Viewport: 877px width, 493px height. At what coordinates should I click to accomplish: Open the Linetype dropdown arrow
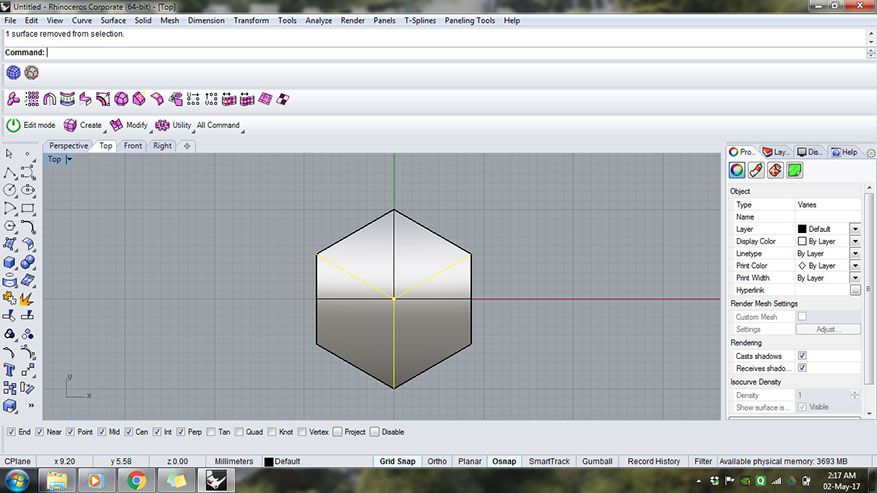click(x=855, y=254)
